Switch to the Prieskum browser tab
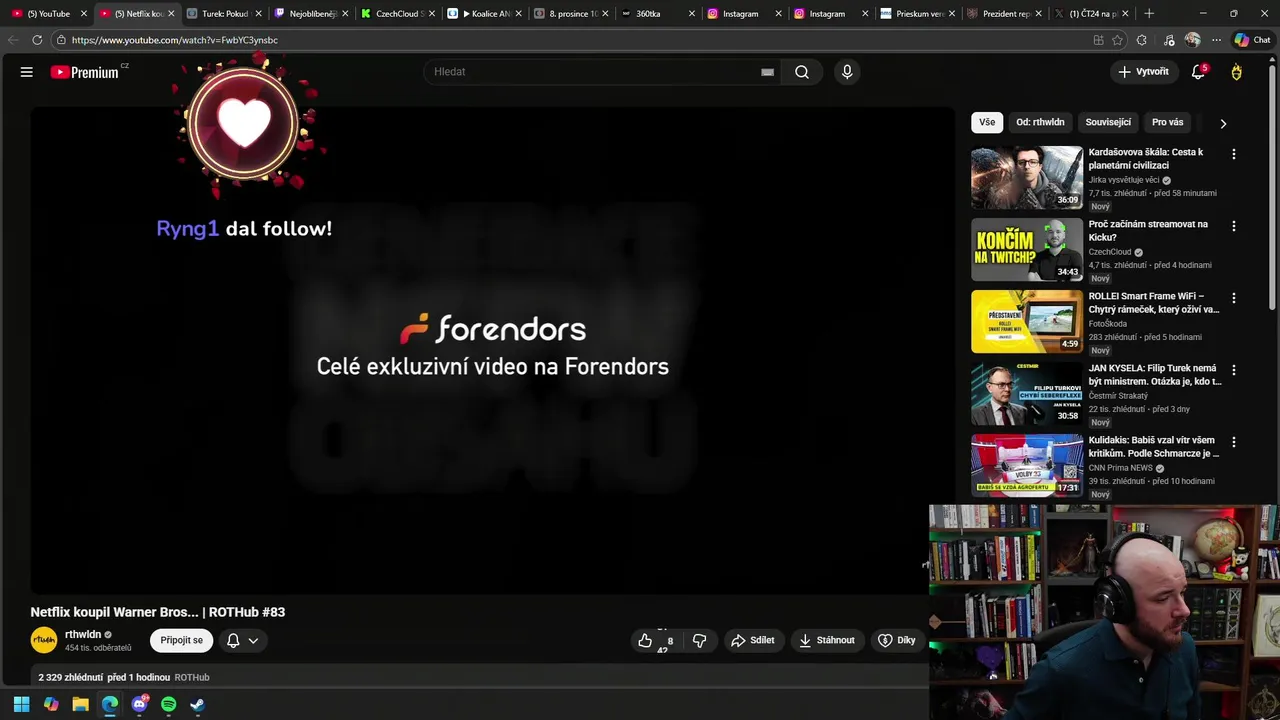Image resolution: width=1280 pixels, height=720 pixels. tap(916, 14)
